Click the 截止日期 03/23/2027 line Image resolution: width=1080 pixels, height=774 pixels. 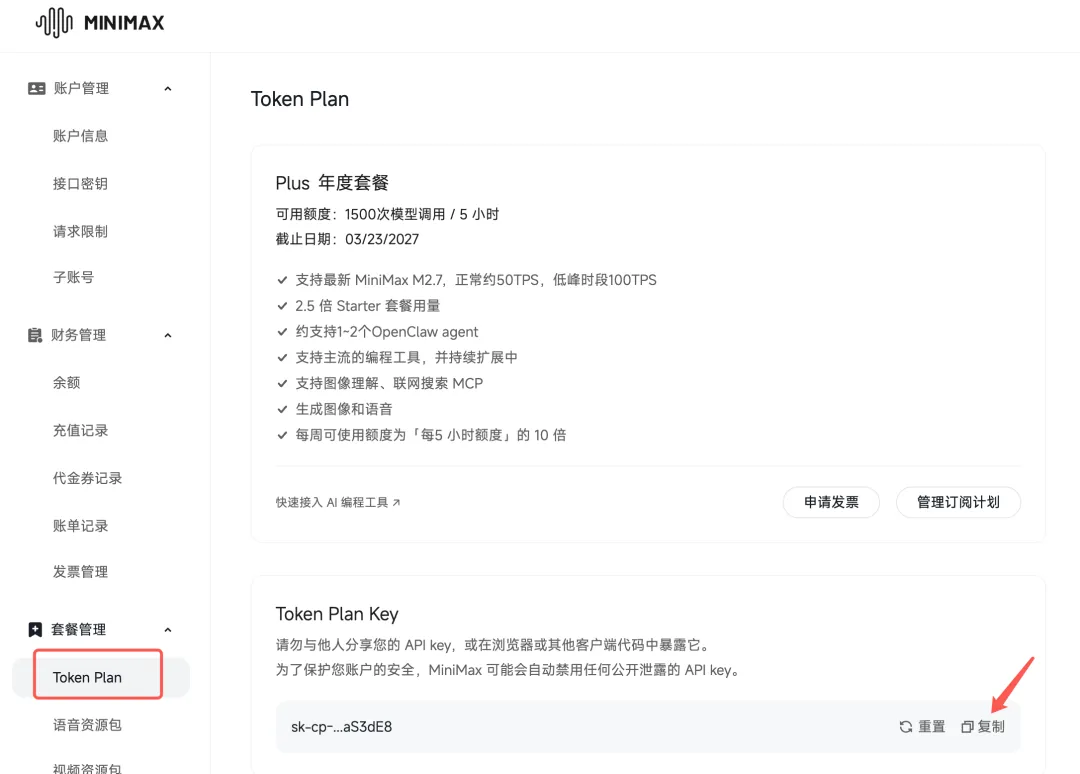(x=347, y=239)
